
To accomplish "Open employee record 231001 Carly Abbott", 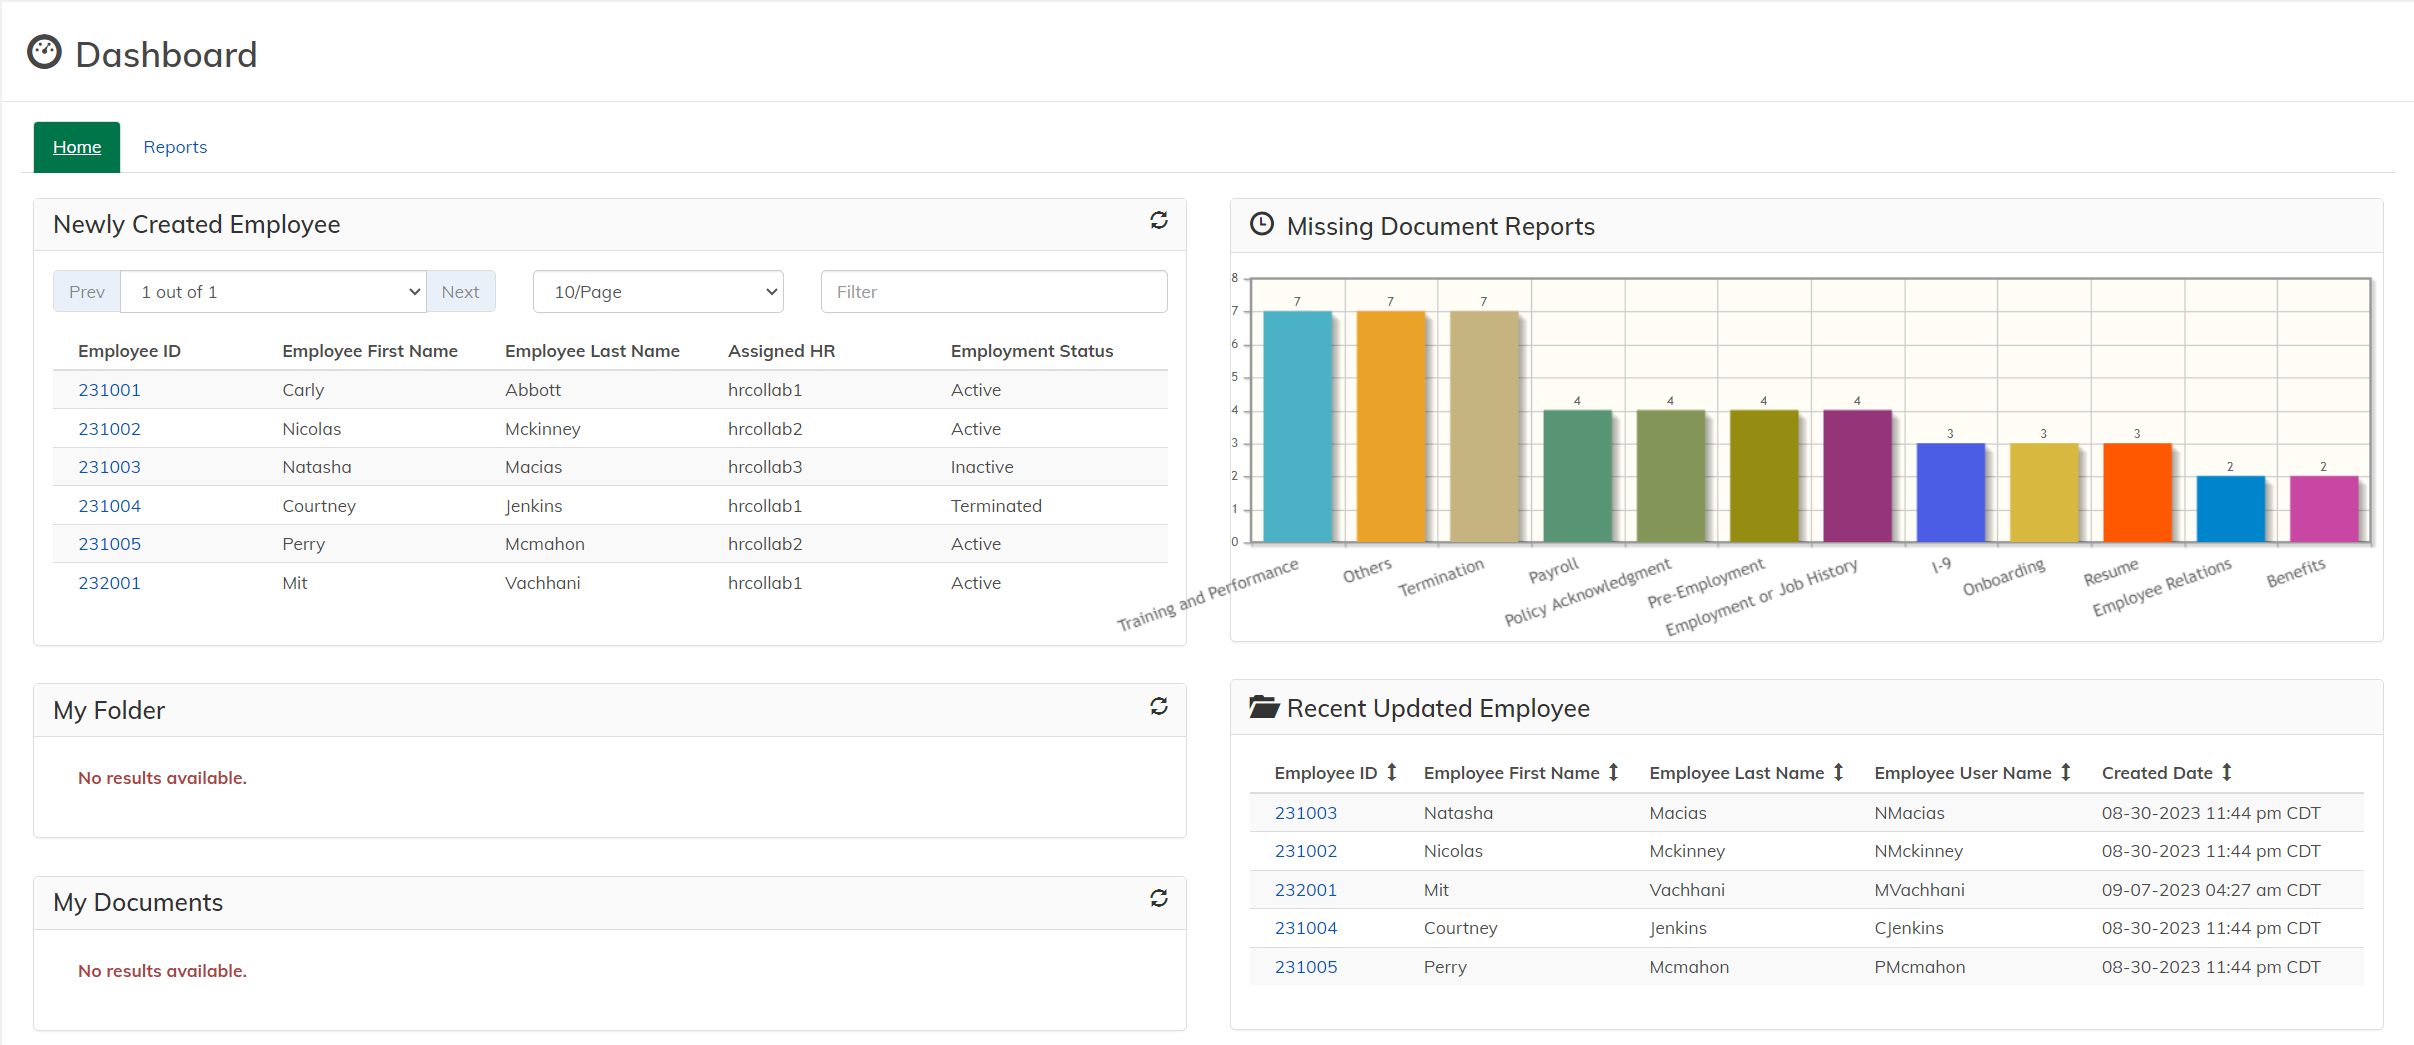I will tap(109, 389).
